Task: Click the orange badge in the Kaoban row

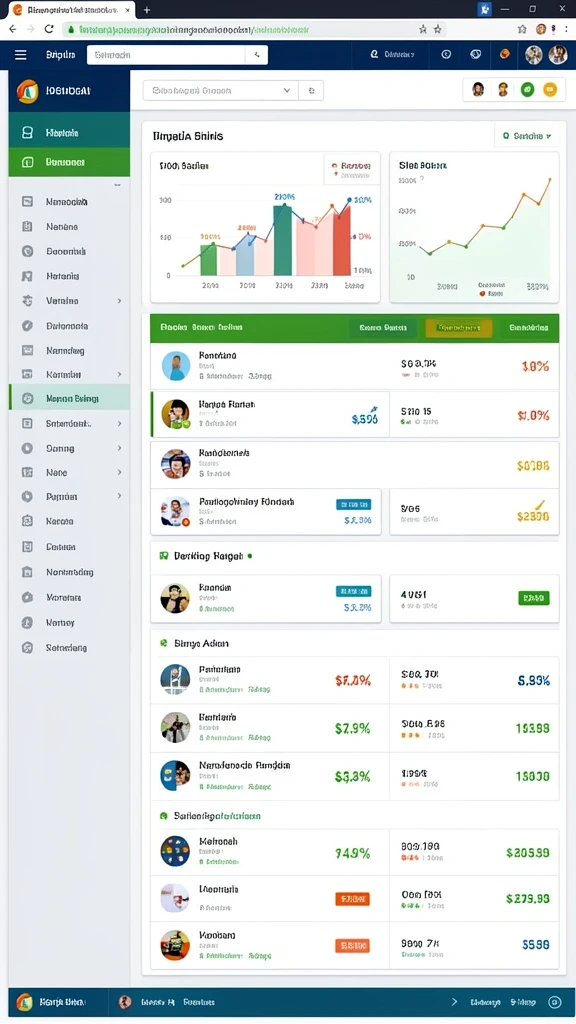Action: point(352,945)
